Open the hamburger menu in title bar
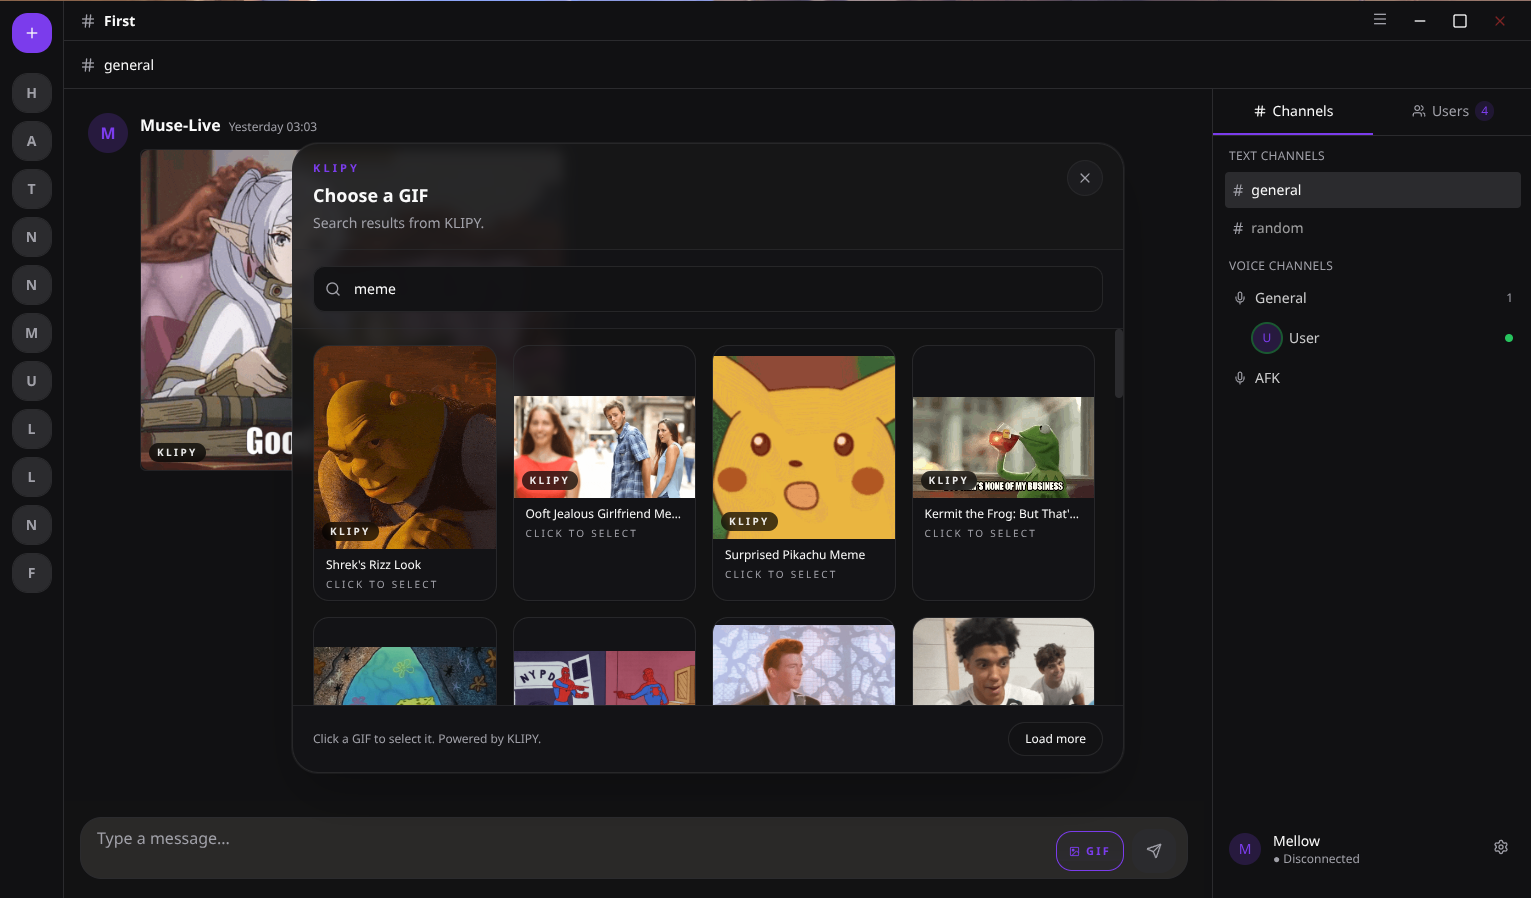This screenshot has width=1531, height=898. [1380, 20]
